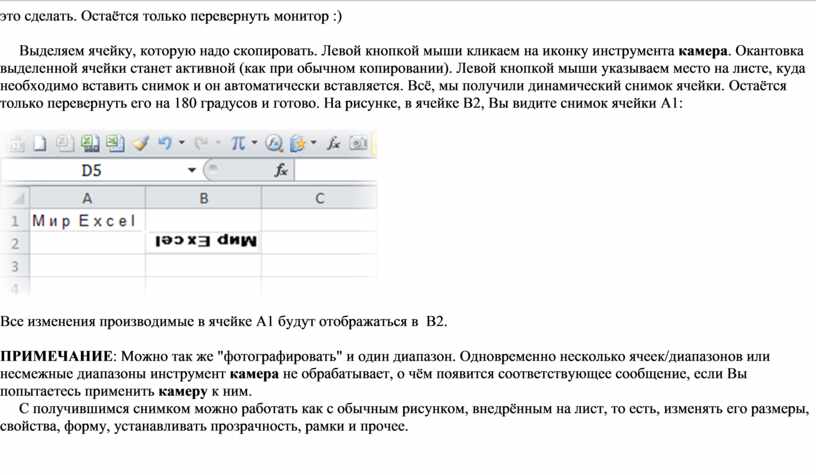The image size is (816, 475).
Task: Click empty cell A2
Action: pos(87,243)
